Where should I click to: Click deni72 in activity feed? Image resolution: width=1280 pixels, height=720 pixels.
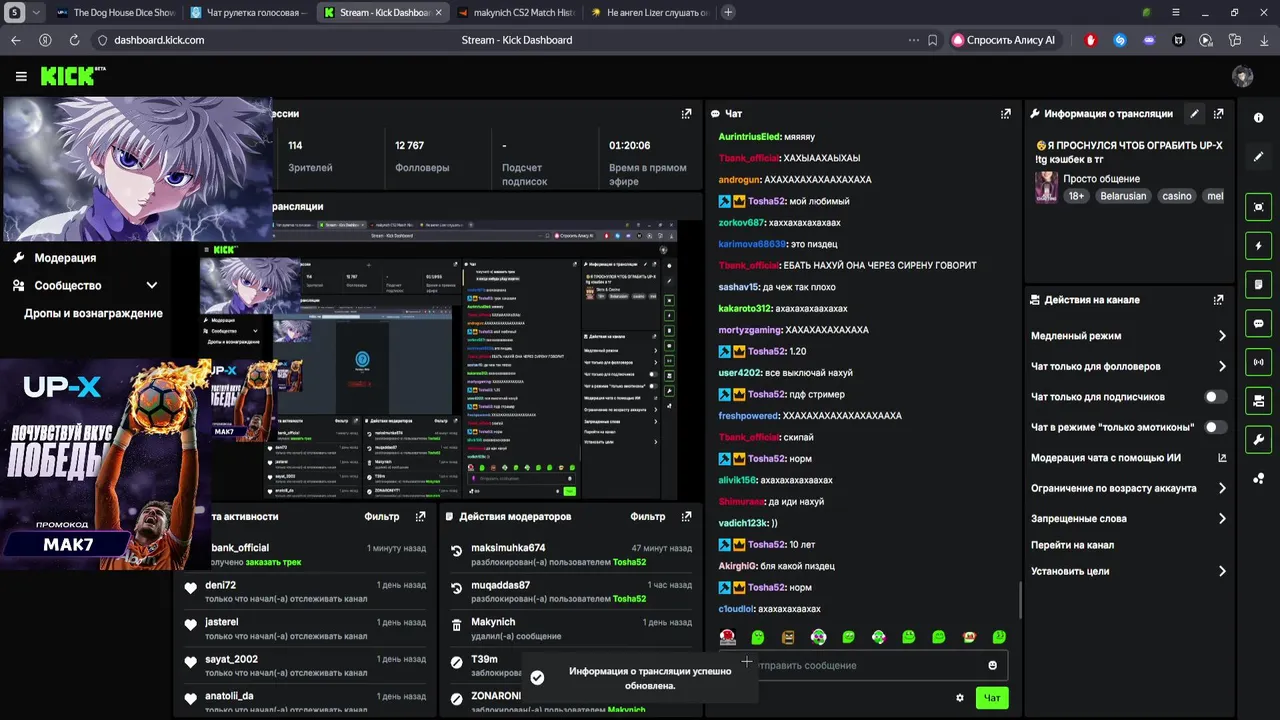[220, 585]
